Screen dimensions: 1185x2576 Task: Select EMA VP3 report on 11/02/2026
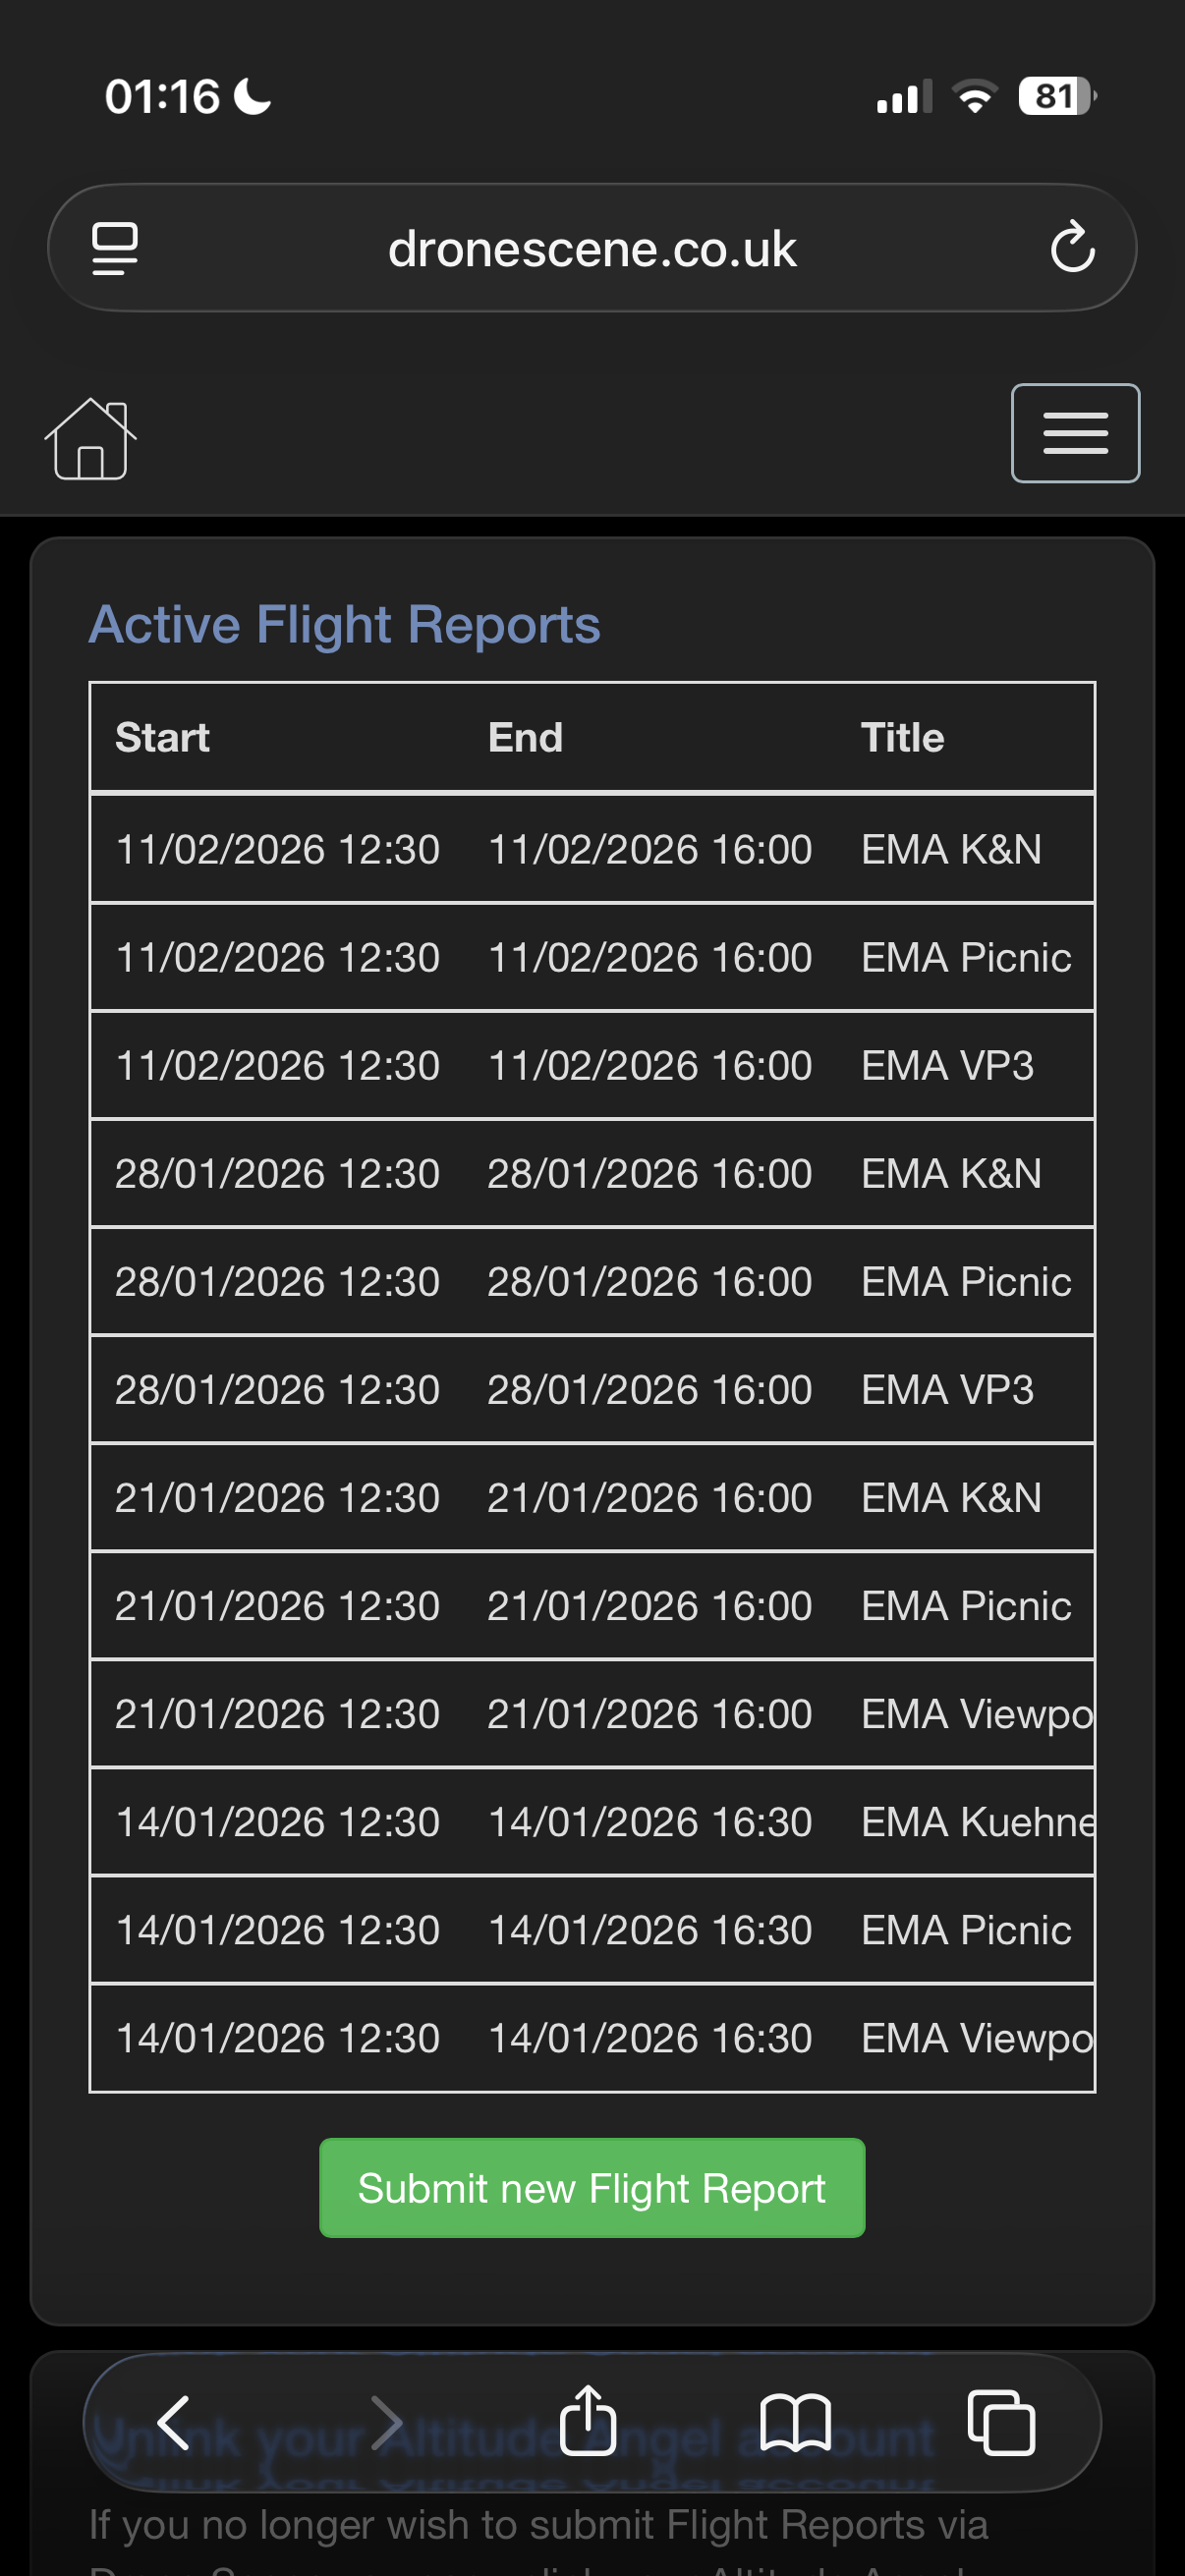947,1066
